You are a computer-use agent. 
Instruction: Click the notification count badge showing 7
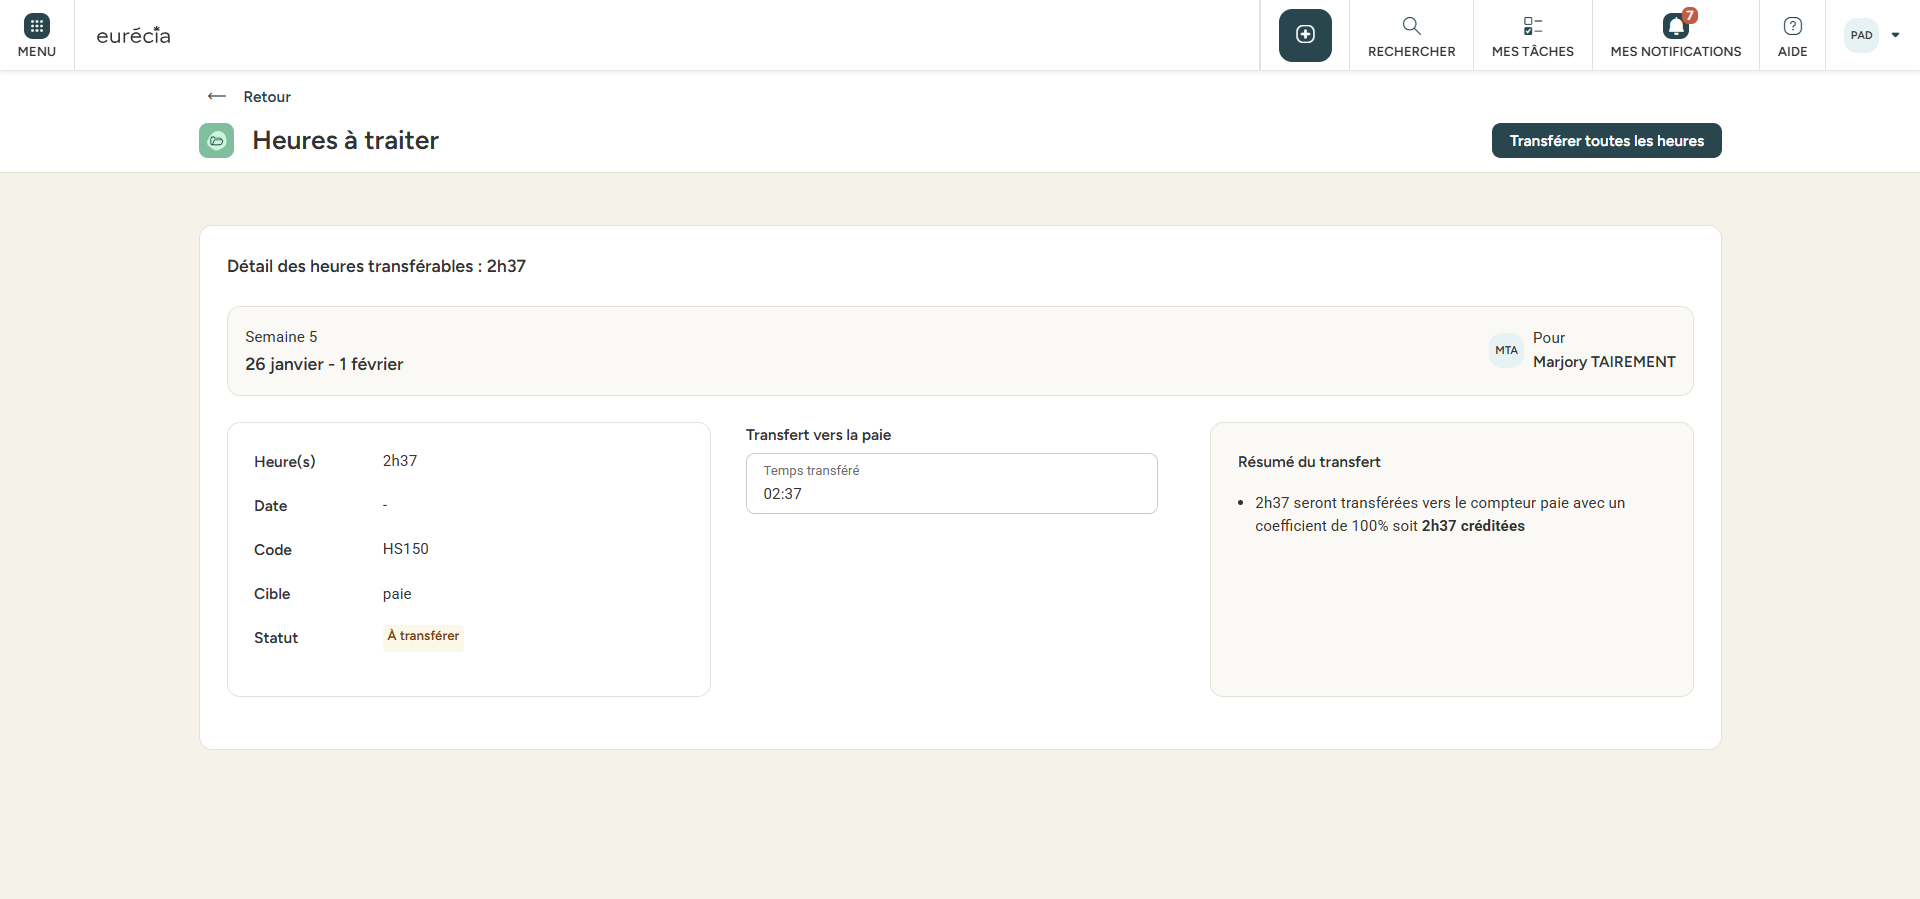click(1689, 15)
